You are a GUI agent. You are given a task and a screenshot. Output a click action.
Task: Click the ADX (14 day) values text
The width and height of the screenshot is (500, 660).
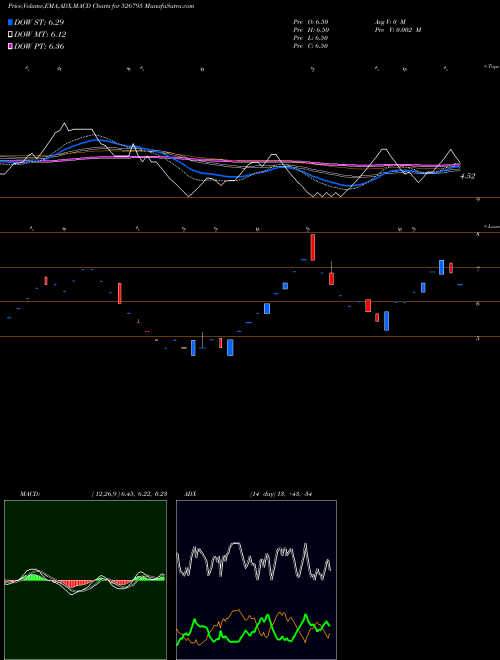tap(280, 494)
